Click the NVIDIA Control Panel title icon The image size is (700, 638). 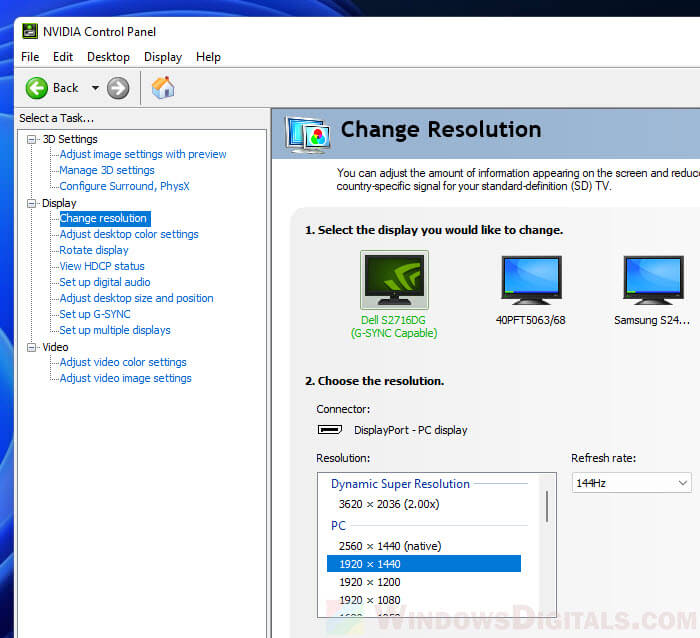30,31
